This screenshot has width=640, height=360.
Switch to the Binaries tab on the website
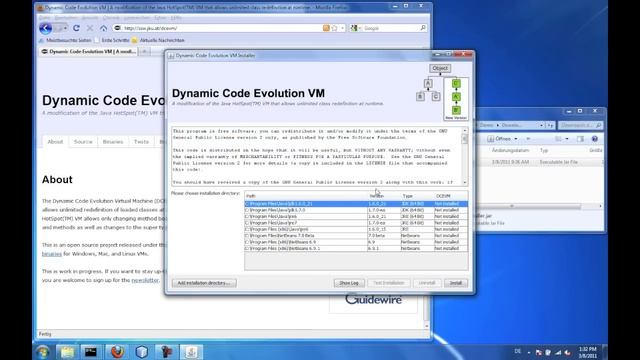tap(113, 142)
